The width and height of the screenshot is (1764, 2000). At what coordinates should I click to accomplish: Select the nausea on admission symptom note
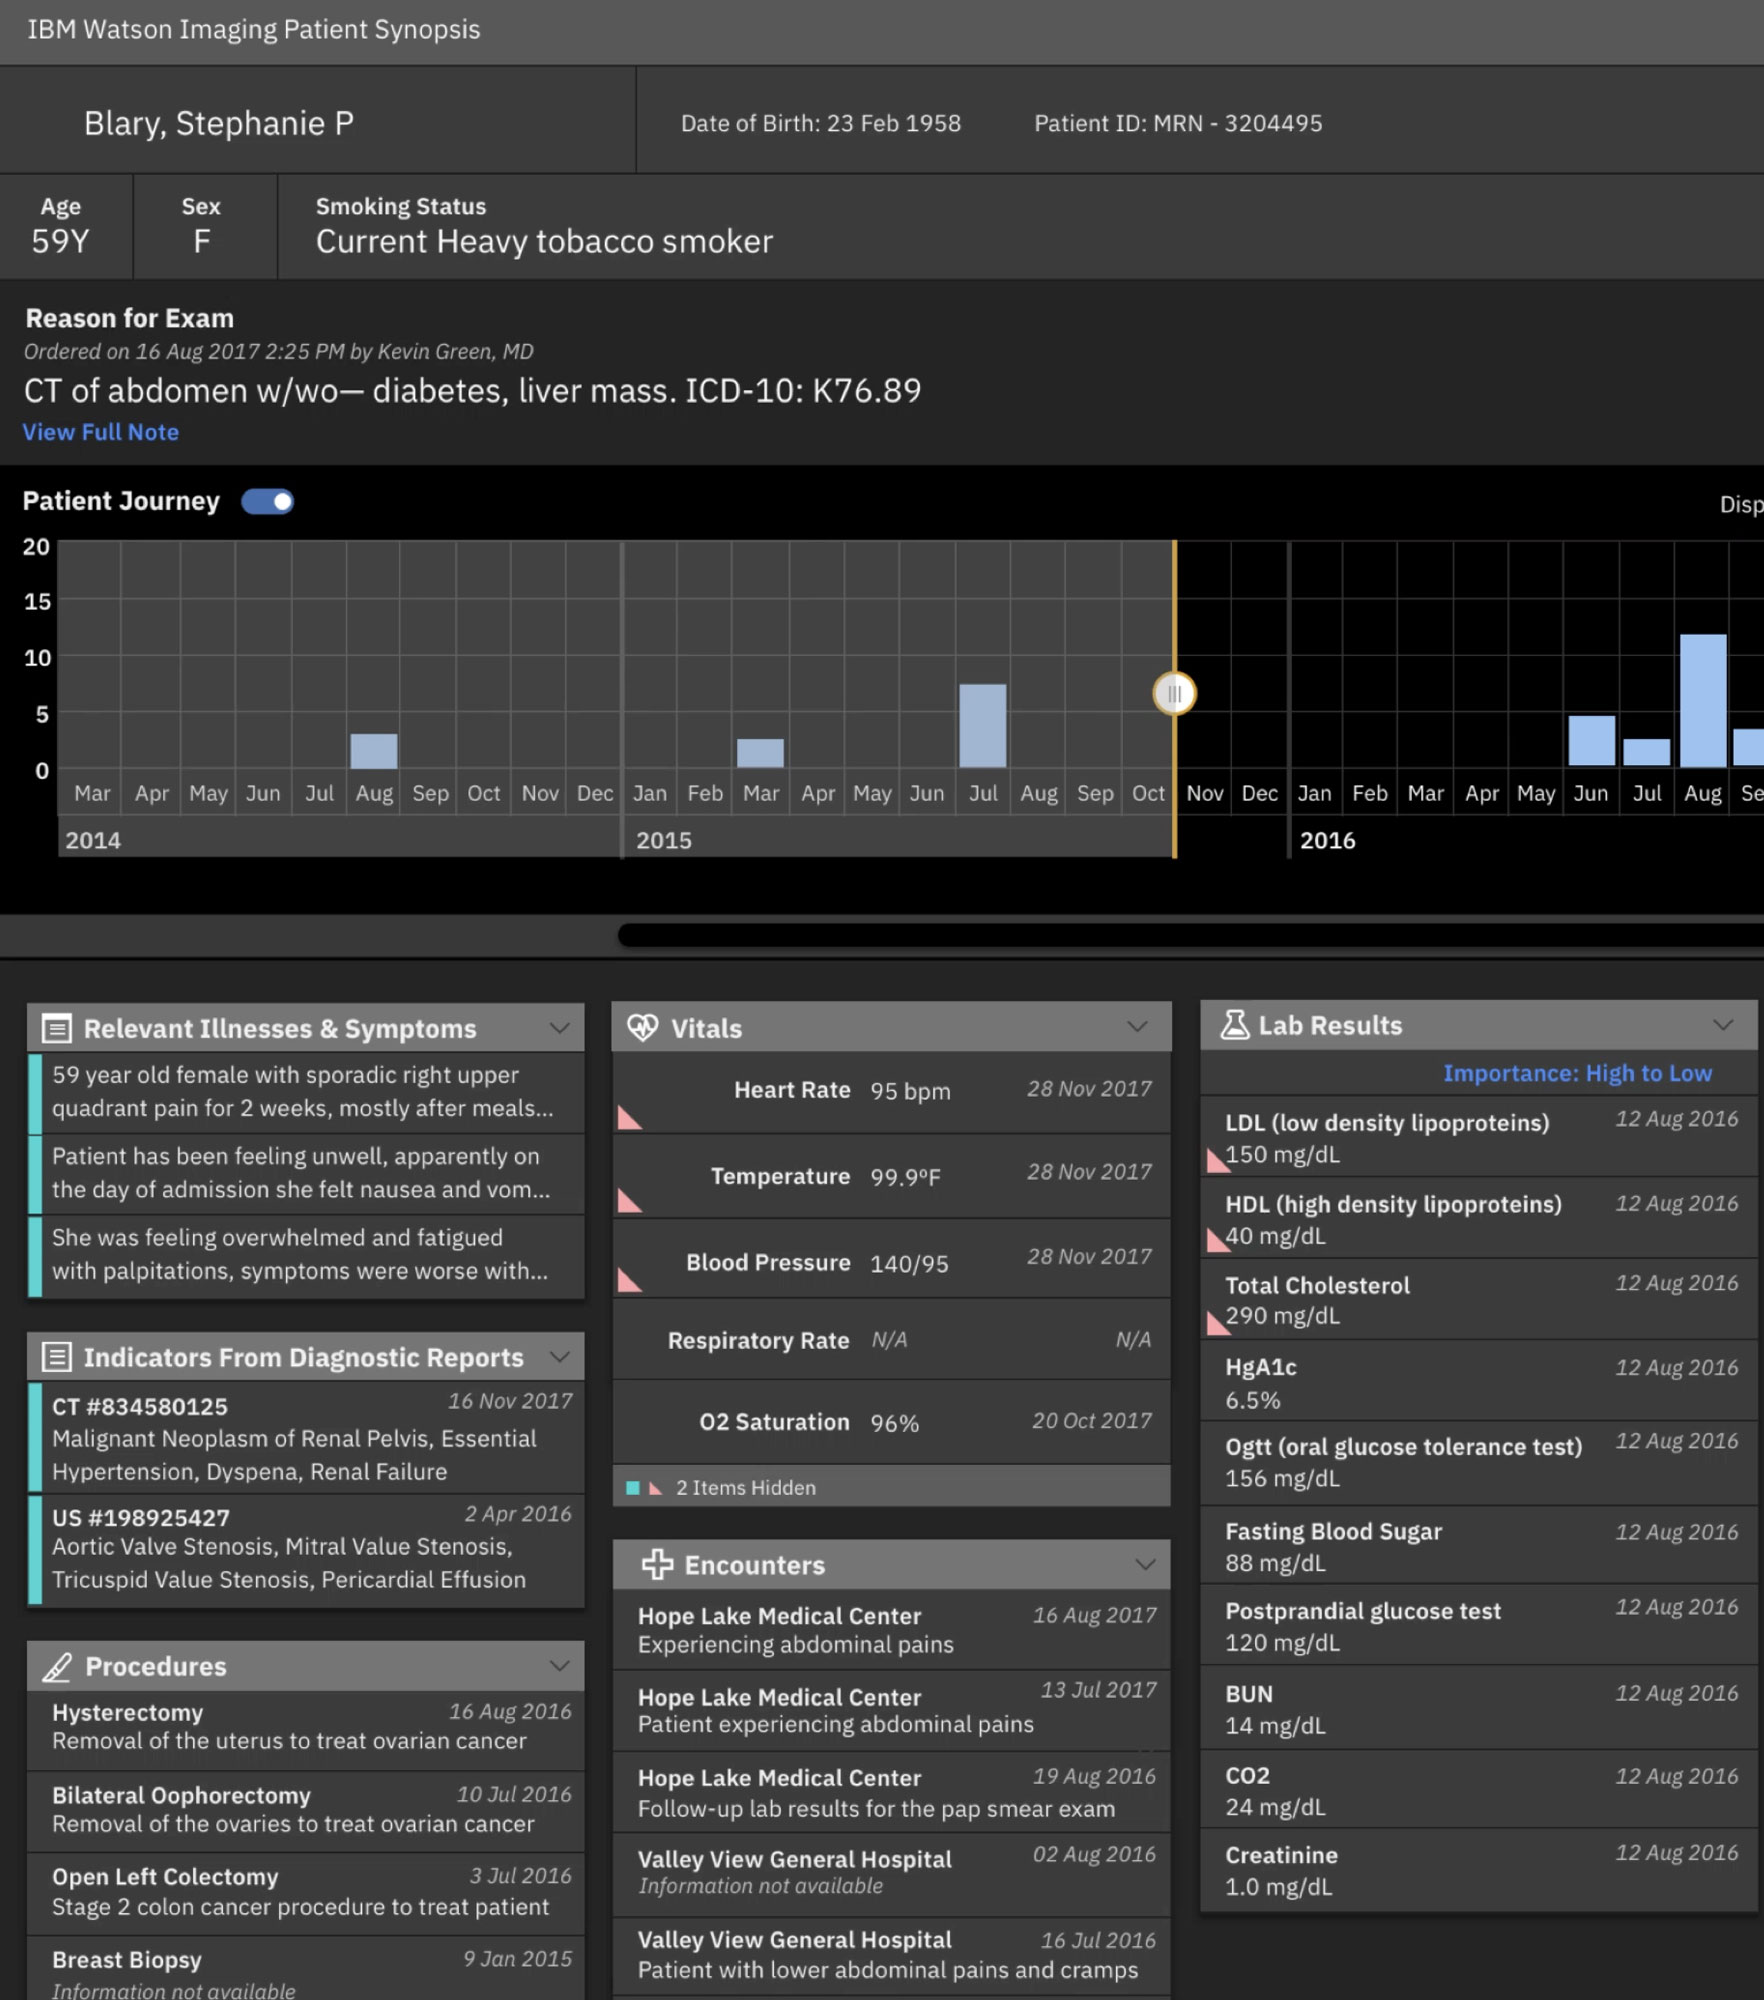(306, 1173)
